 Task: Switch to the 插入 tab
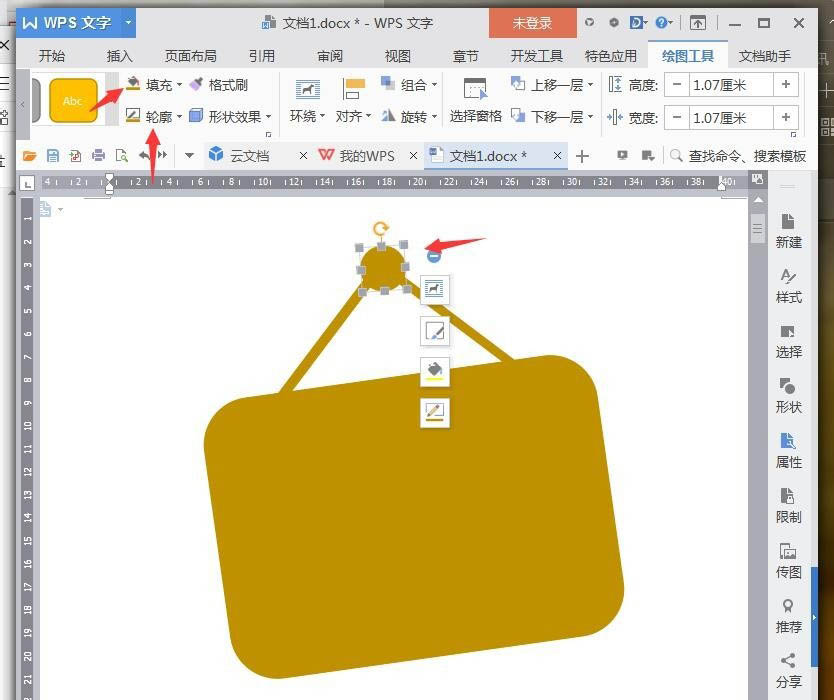click(x=120, y=56)
